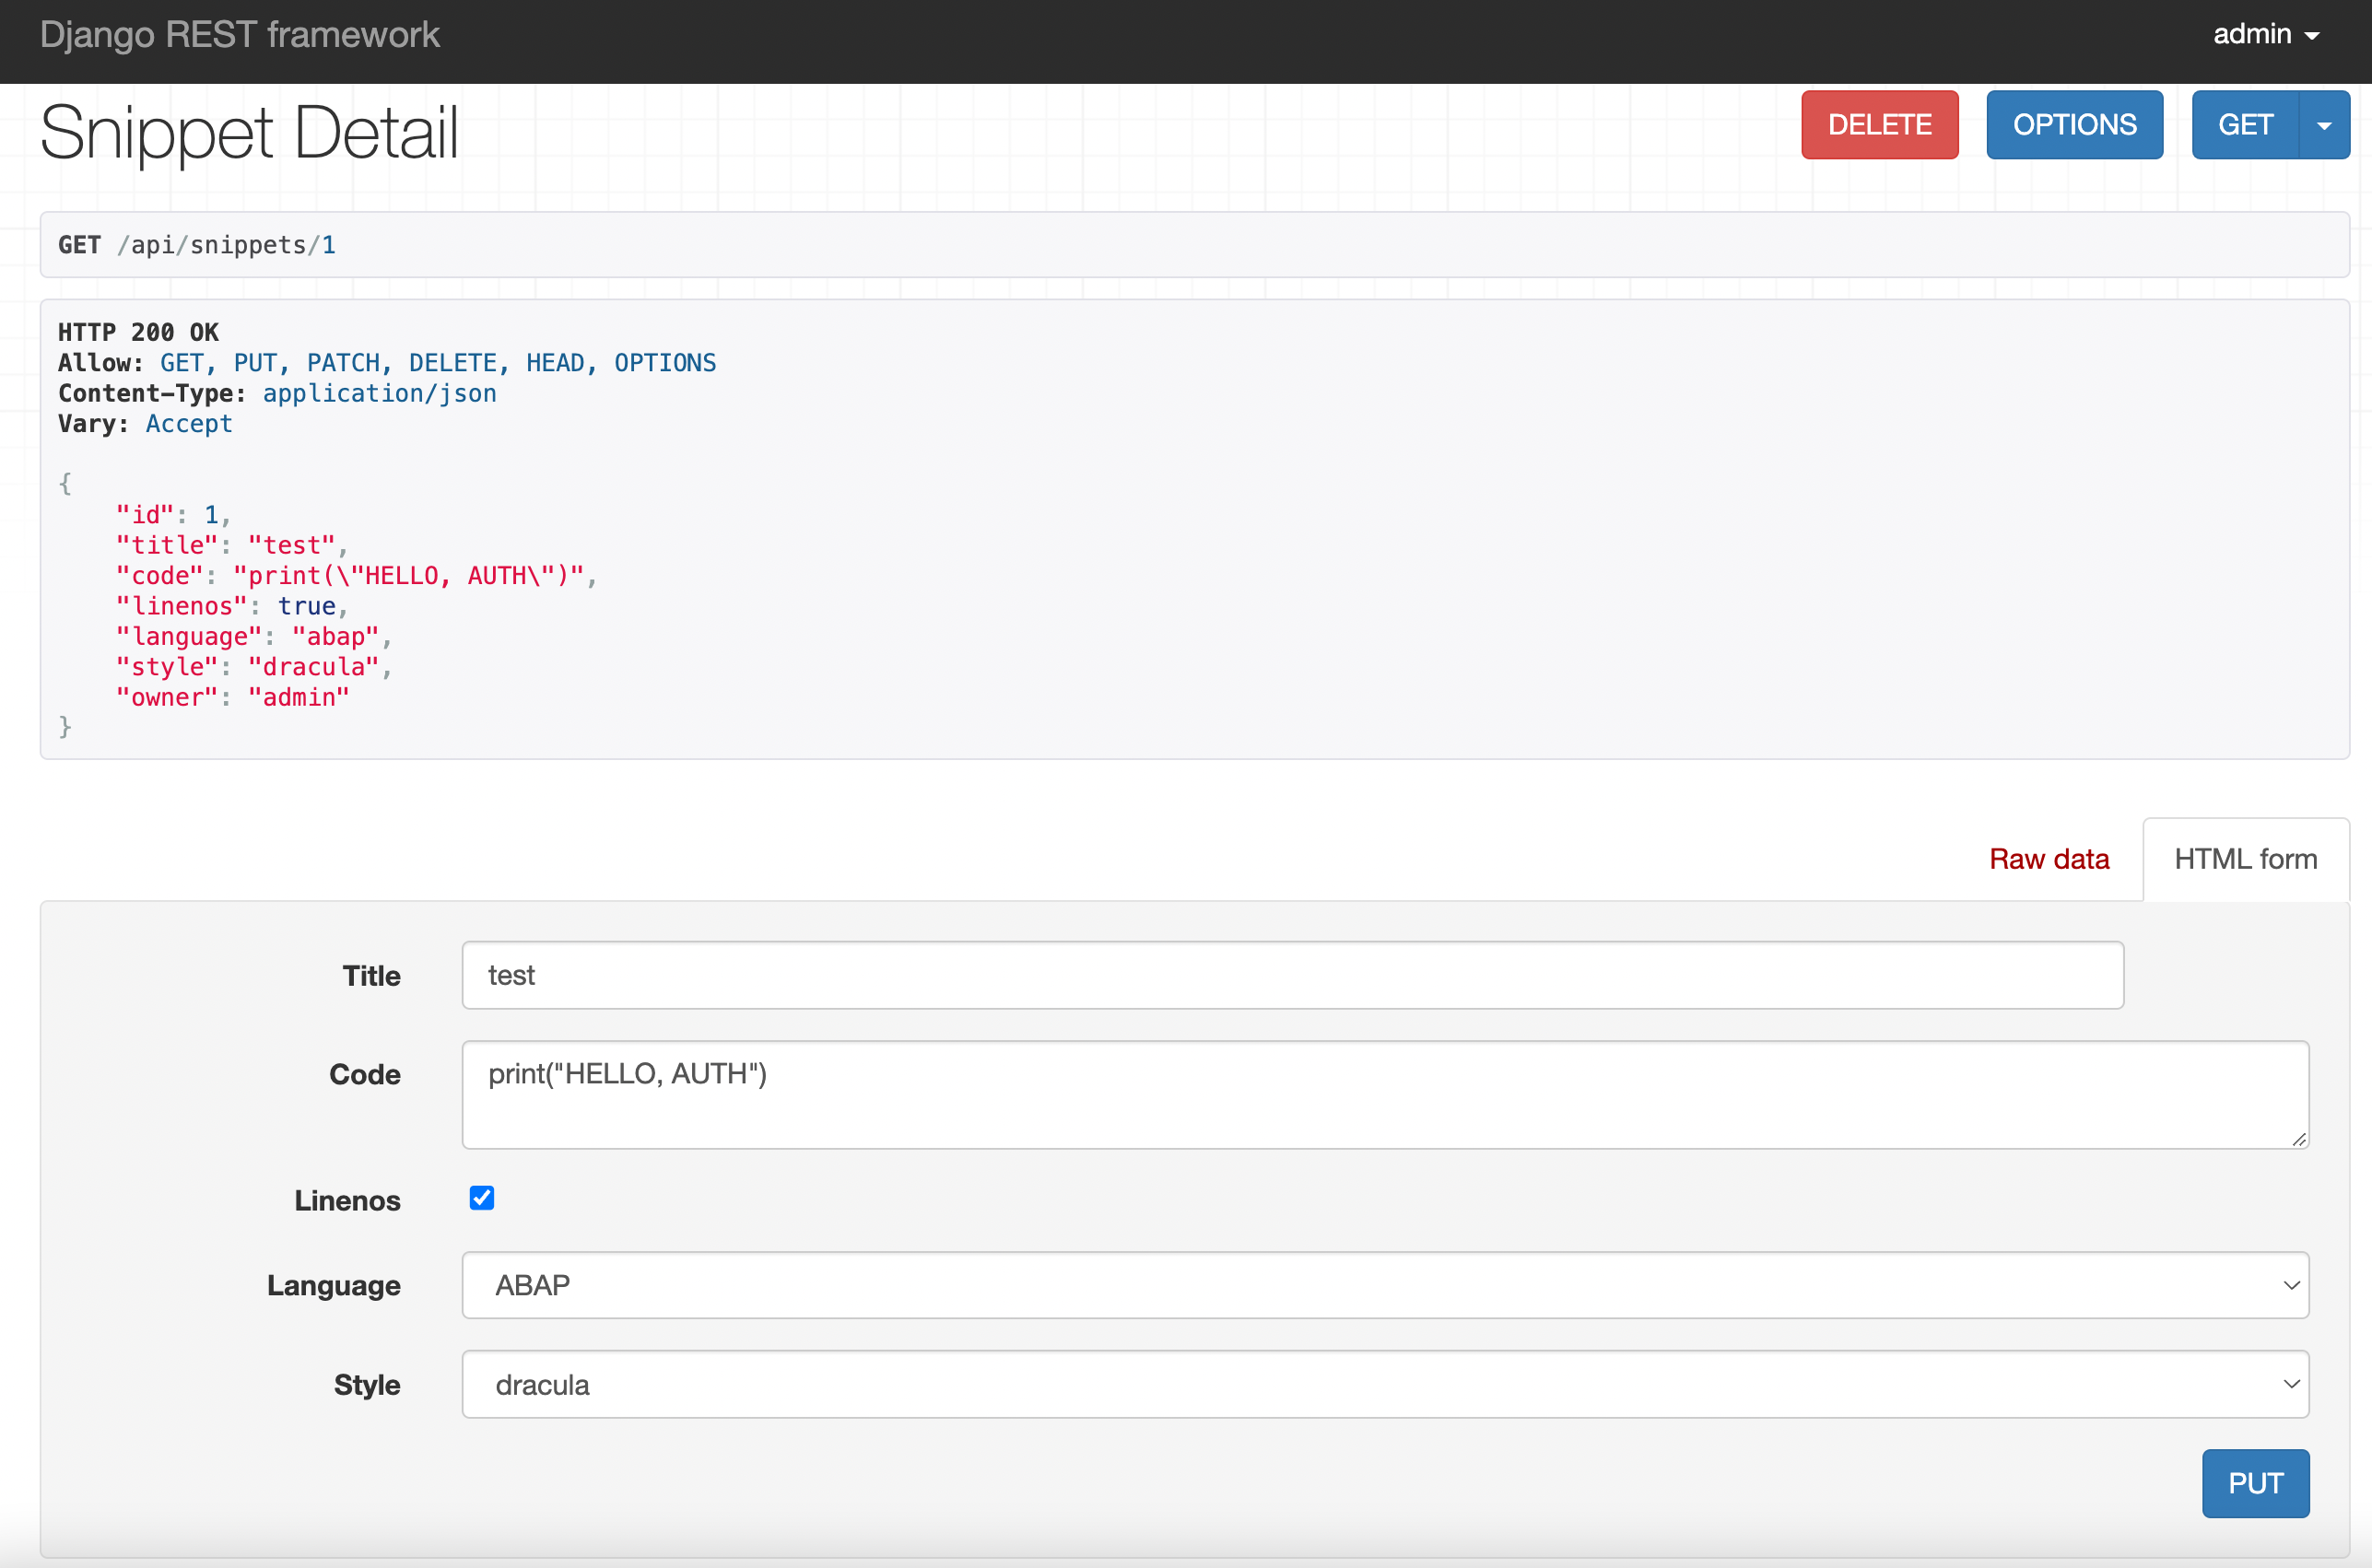Click the Style field's chevron arrow
This screenshot has width=2372, height=1568.
tap(2291, 1384)
